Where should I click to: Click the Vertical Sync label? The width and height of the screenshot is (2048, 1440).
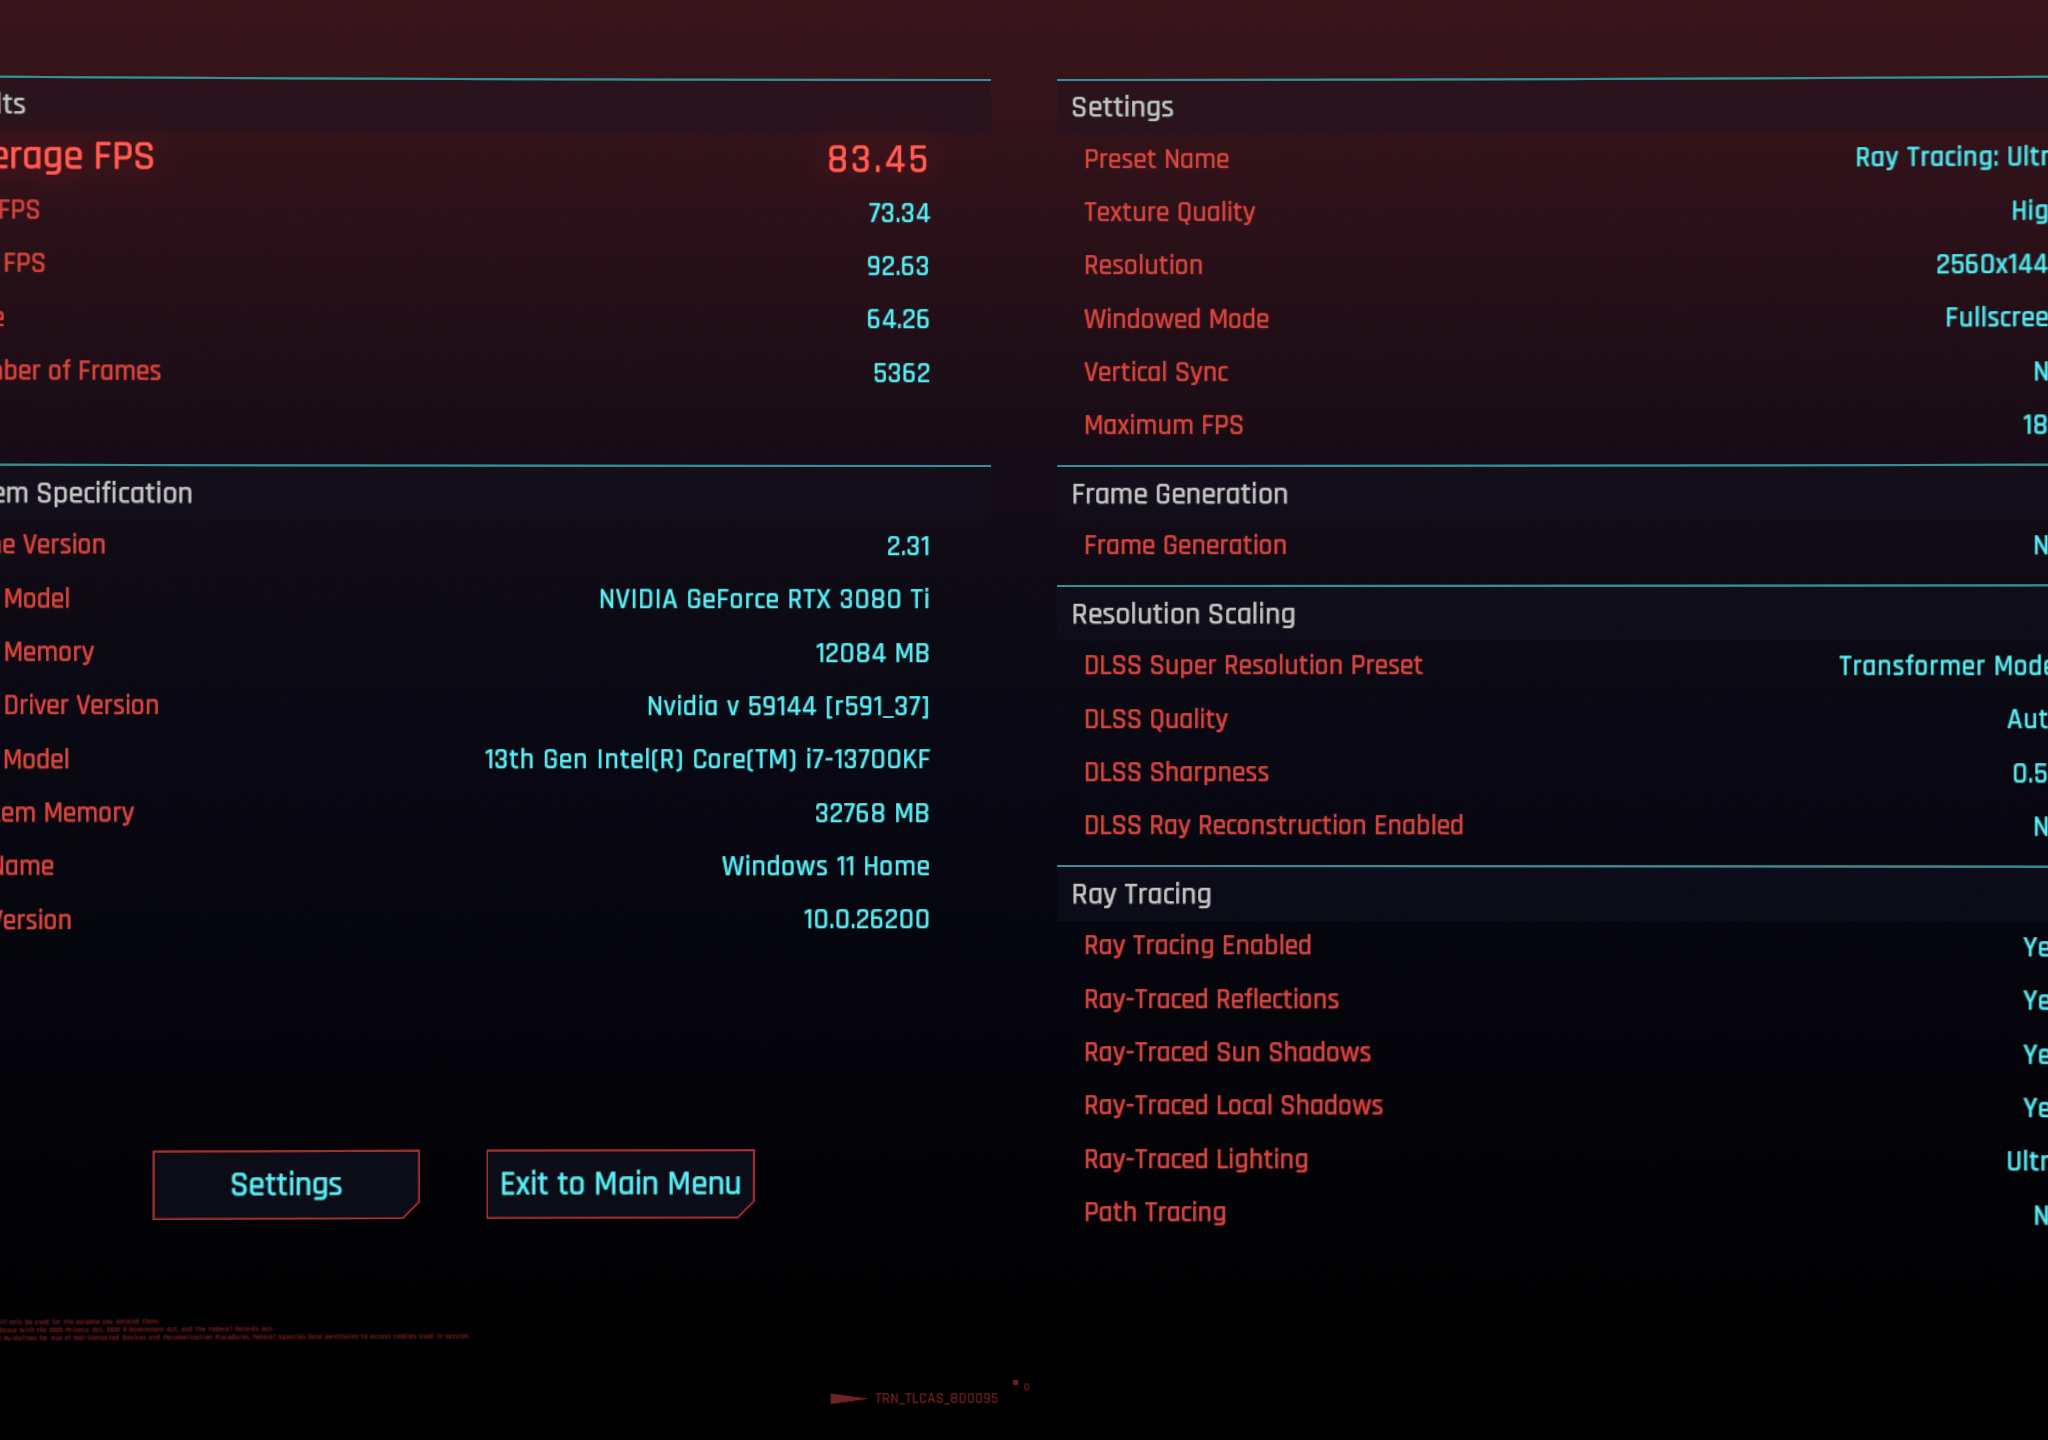tap(1156, 372)
